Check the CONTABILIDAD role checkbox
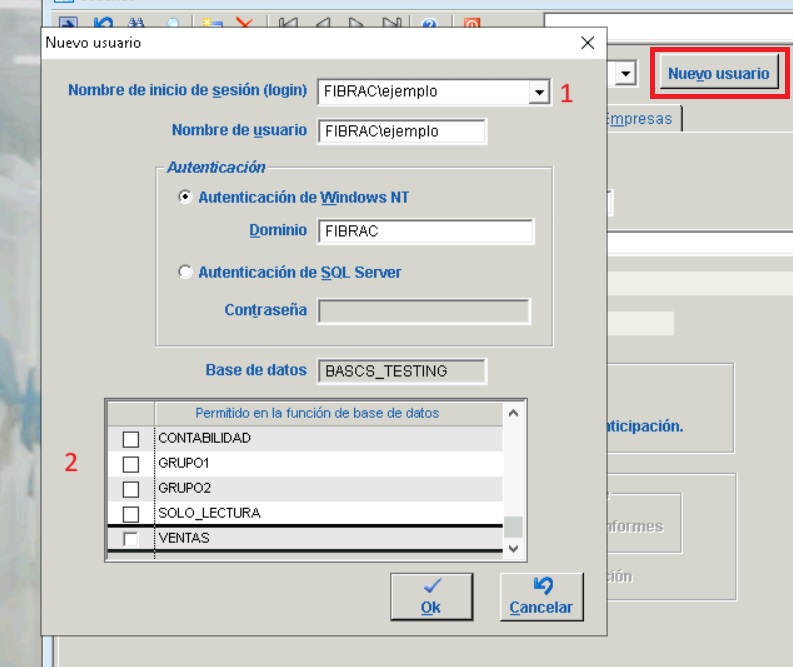793x667 pixels. click(x=130, y=439)
